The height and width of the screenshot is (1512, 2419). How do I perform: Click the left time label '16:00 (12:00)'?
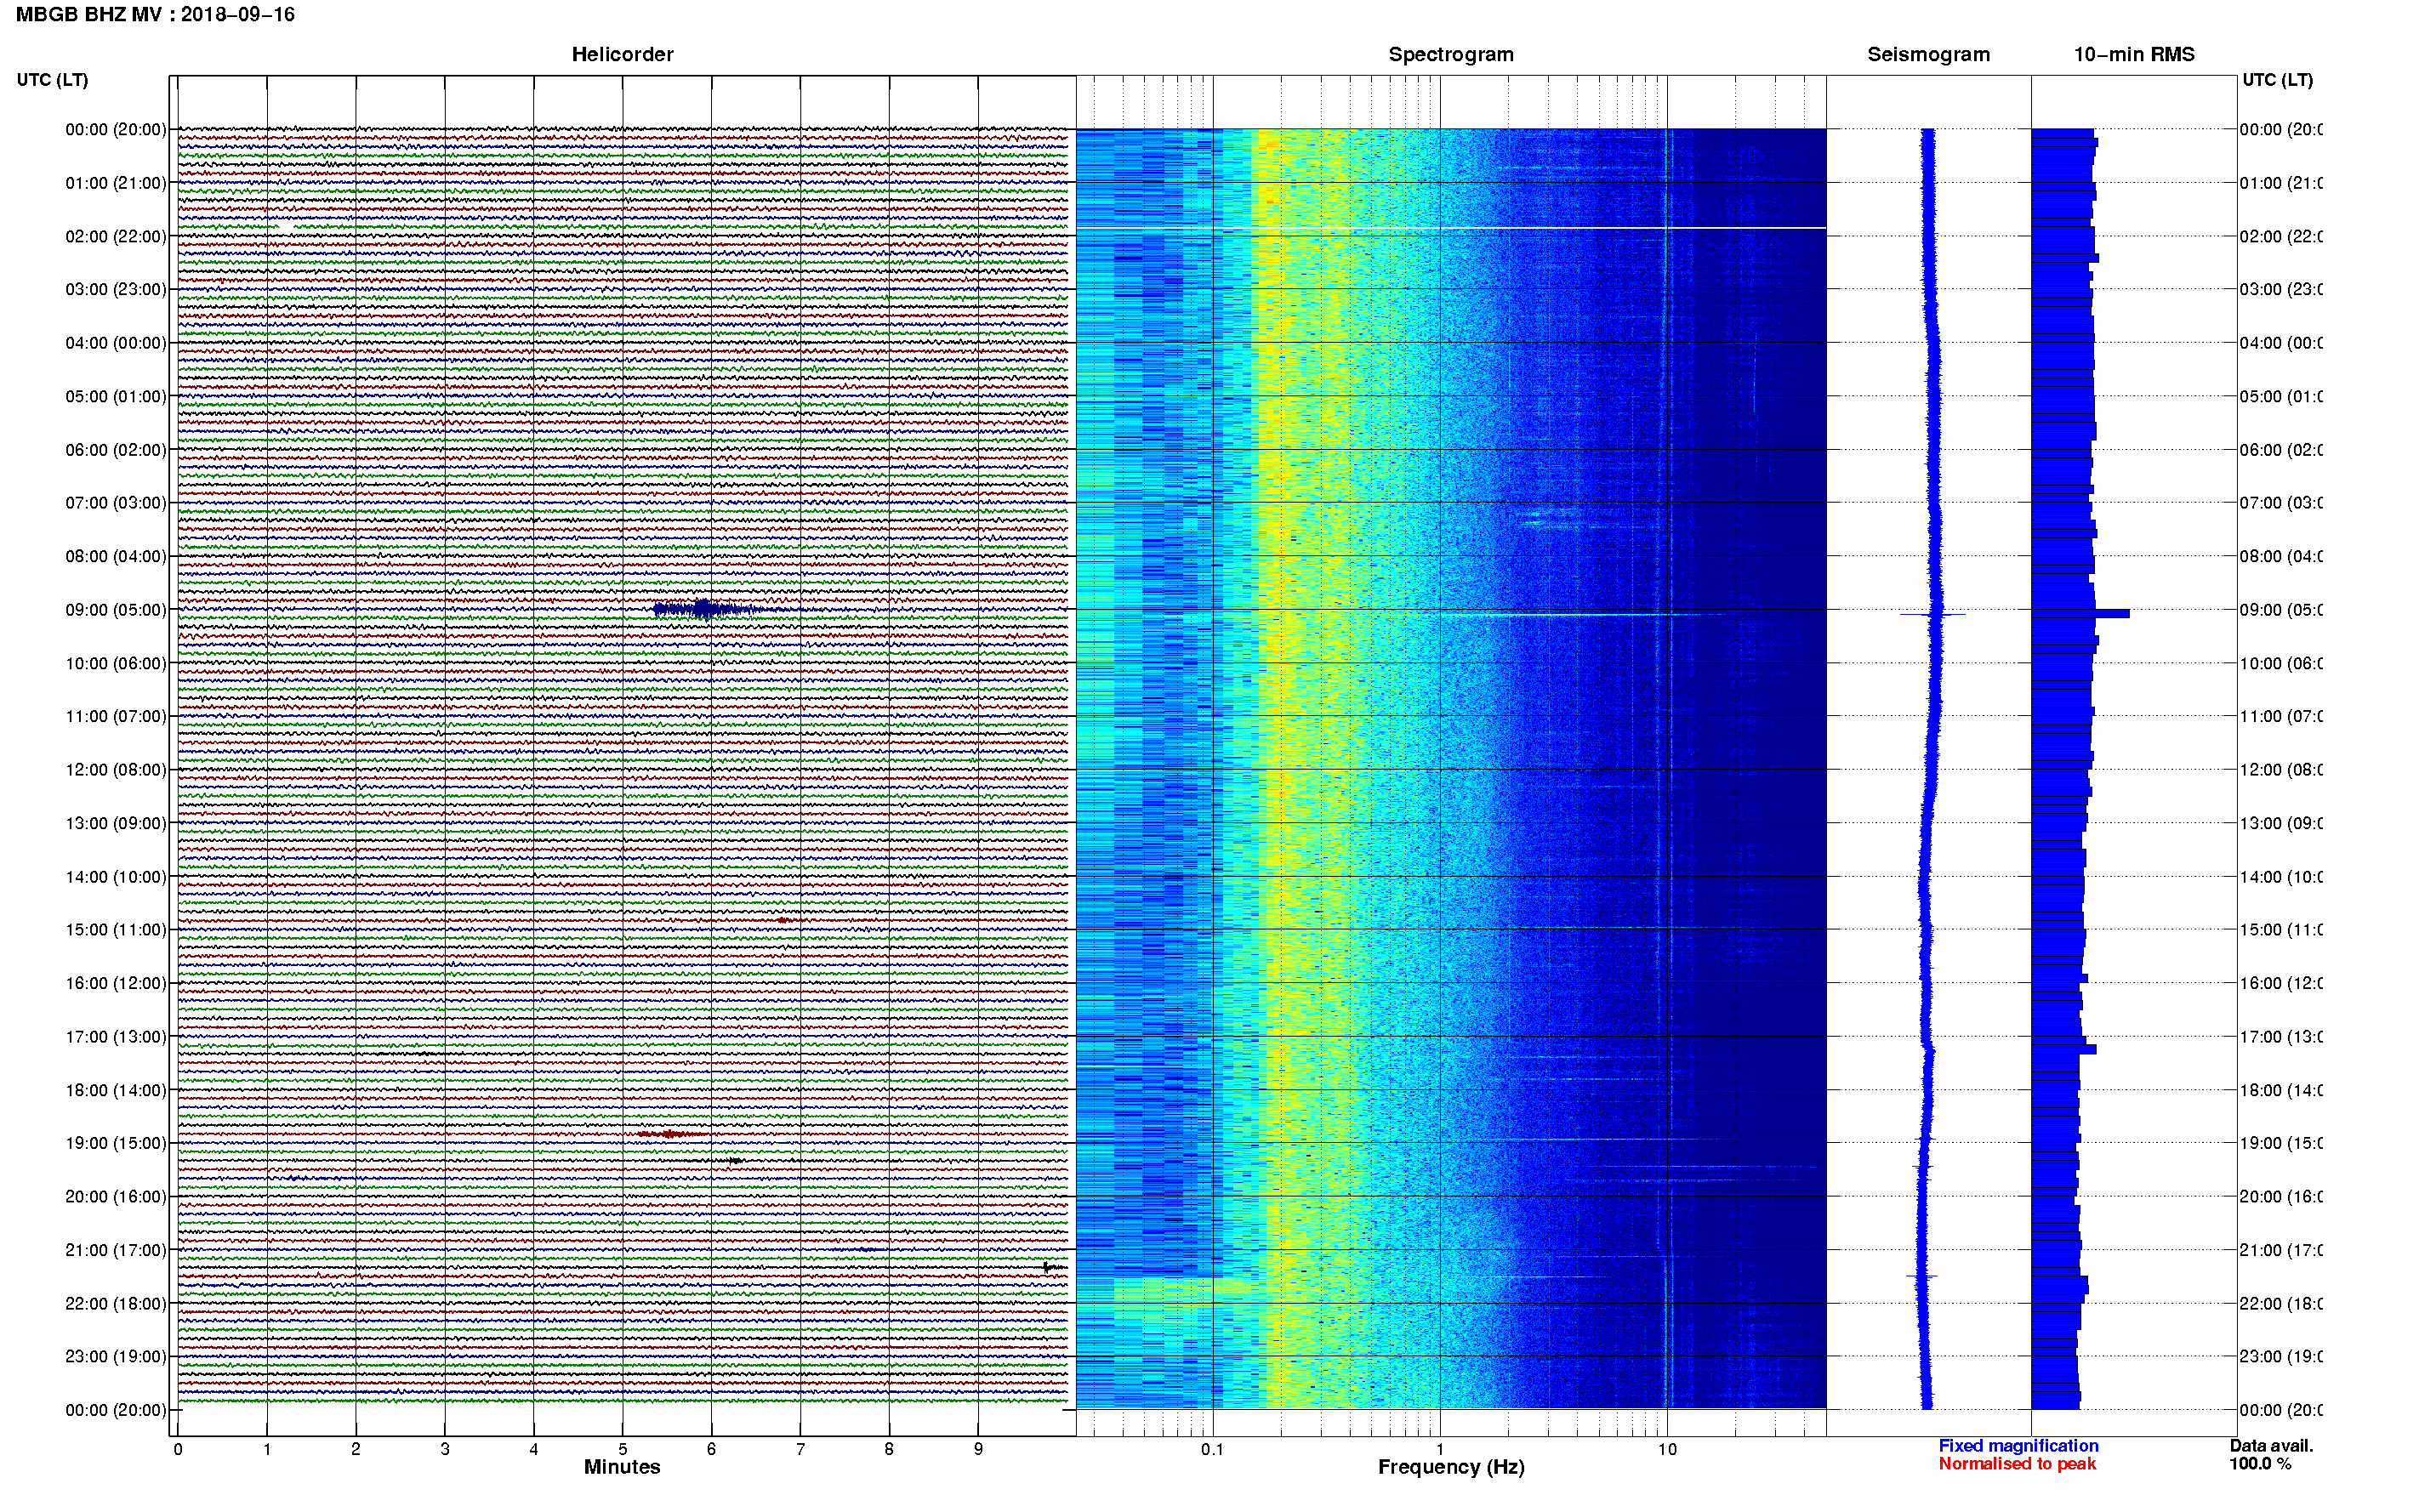pyautogui.click(x=116, y=983)
